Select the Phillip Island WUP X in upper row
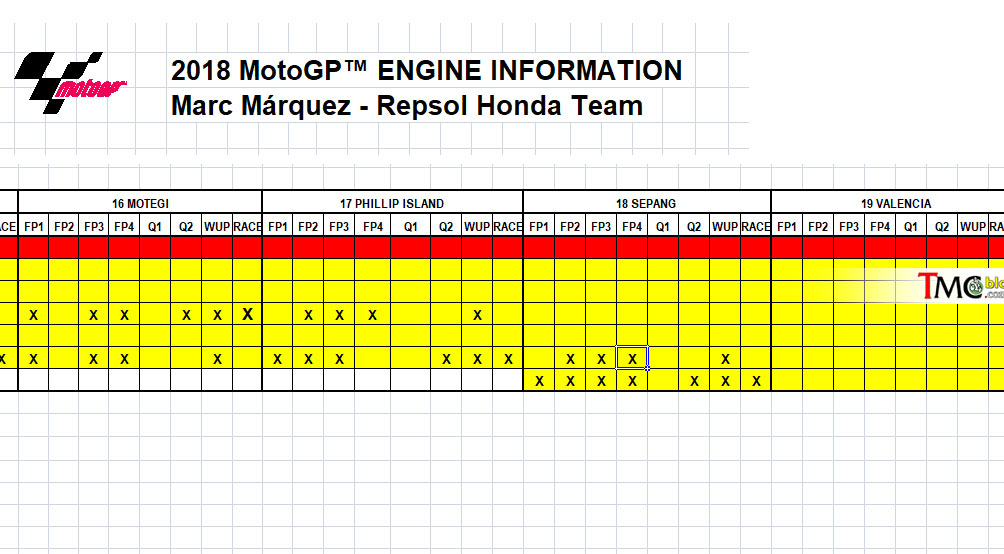Image resolution: width=1004 pixels, height=554 pixels. (x=477, y=314)
